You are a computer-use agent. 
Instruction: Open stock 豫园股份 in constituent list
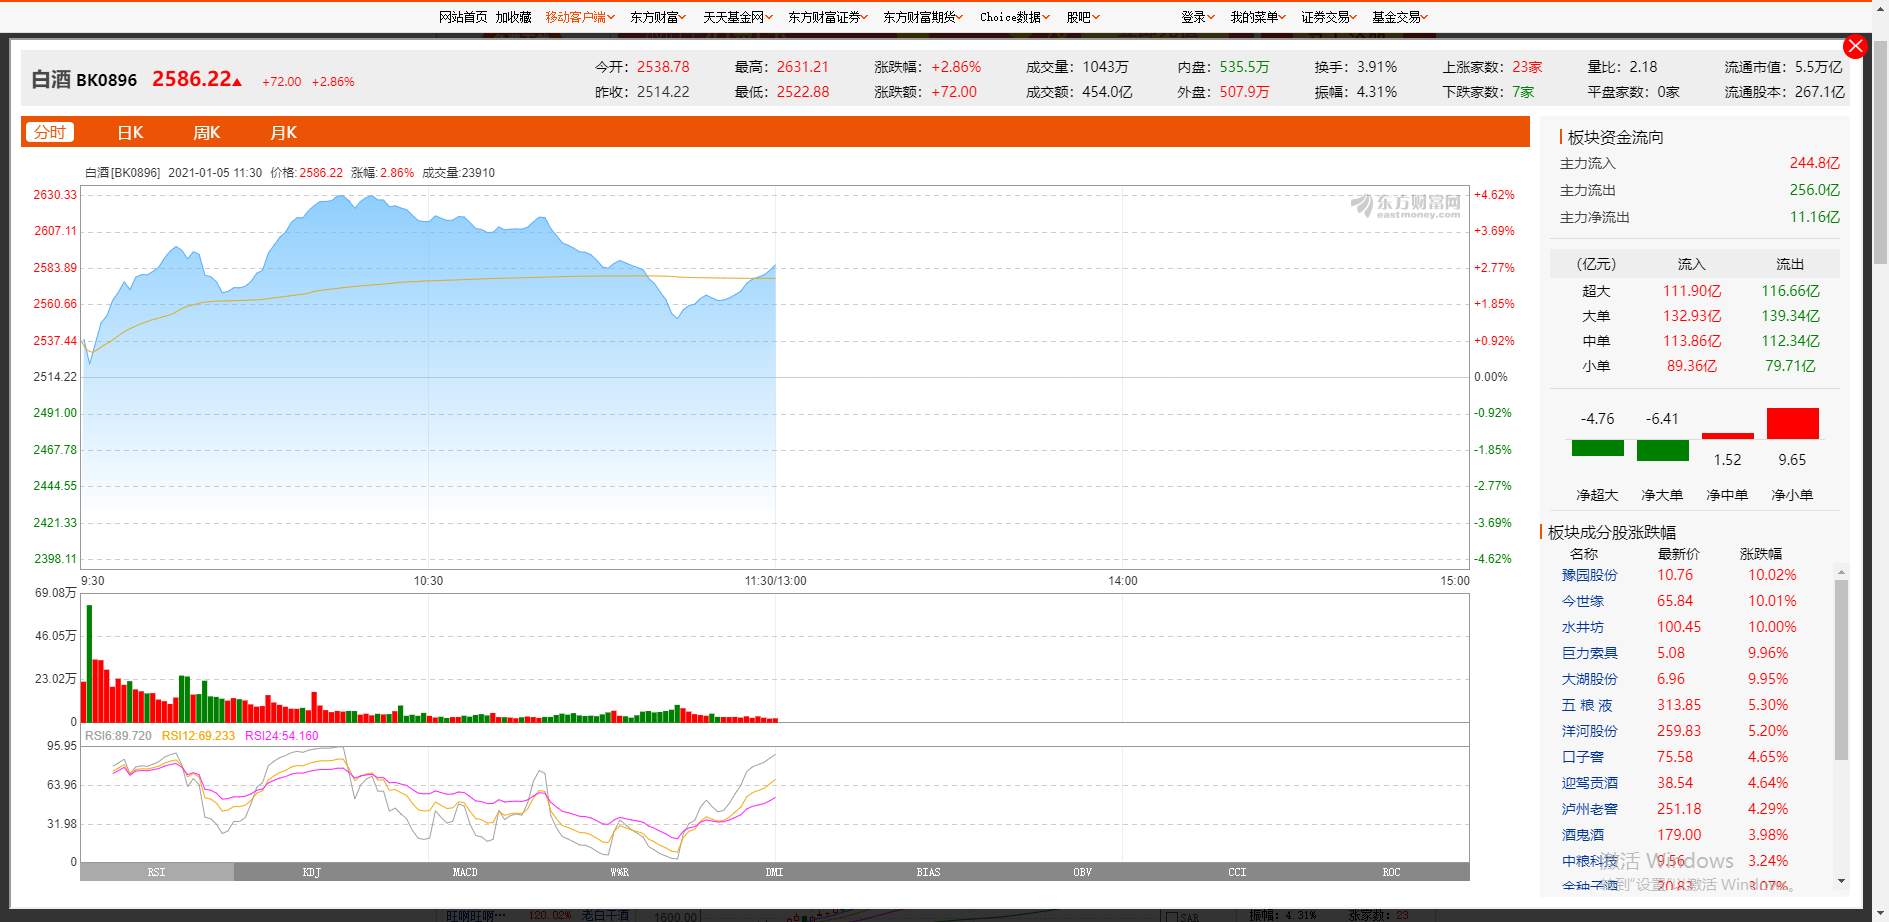(1589, 575)
